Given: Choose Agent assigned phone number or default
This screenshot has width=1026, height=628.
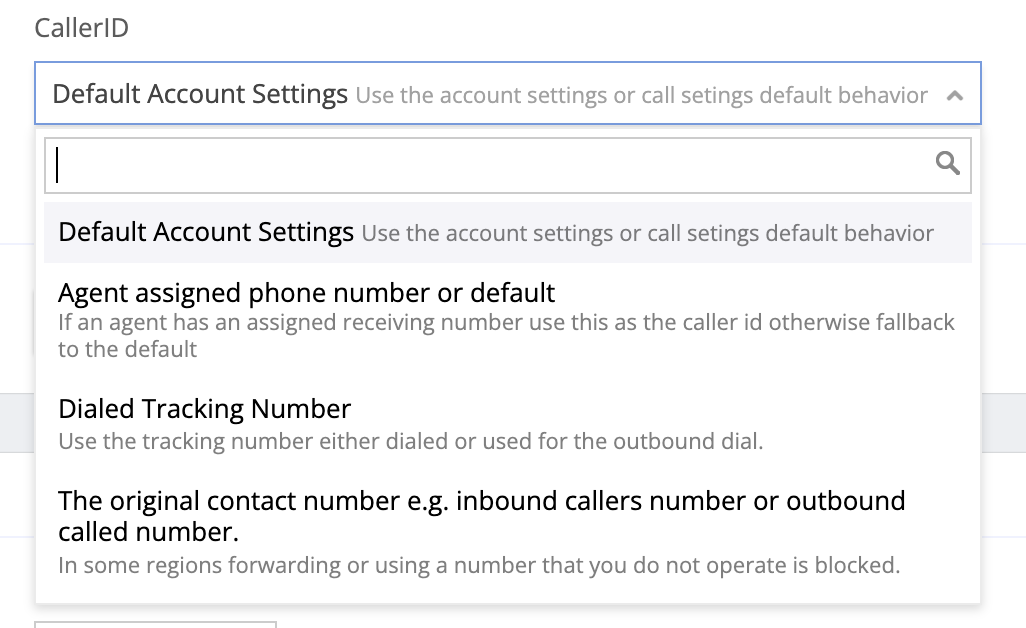Looking at the screenshot, I should [x=307, y=293].
